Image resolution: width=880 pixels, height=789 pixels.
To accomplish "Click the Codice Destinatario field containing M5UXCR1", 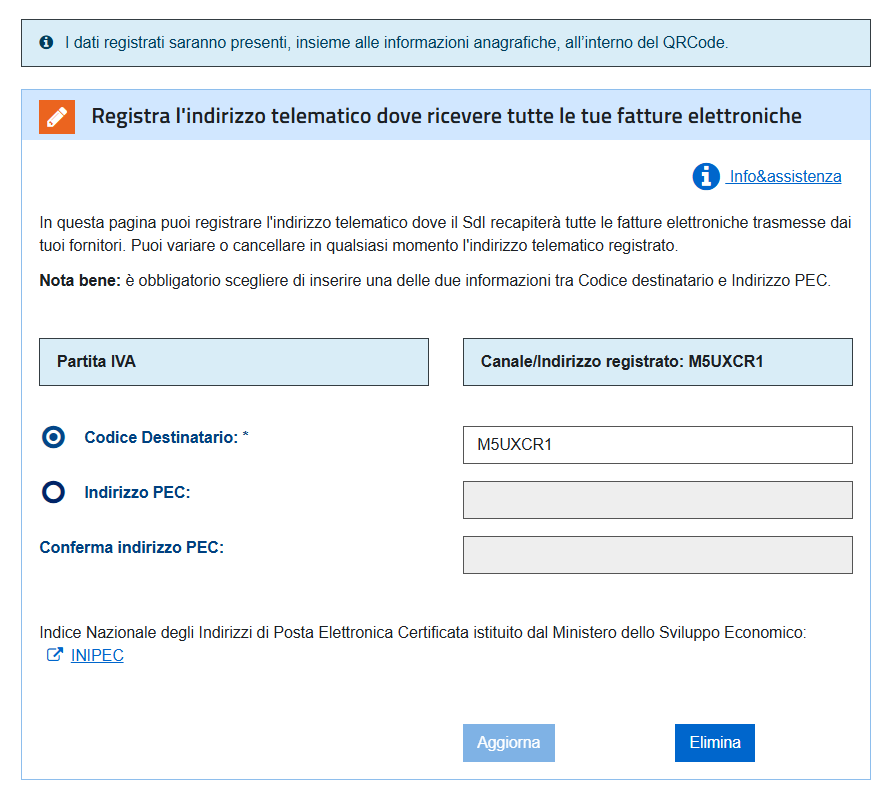I will 657,445.
